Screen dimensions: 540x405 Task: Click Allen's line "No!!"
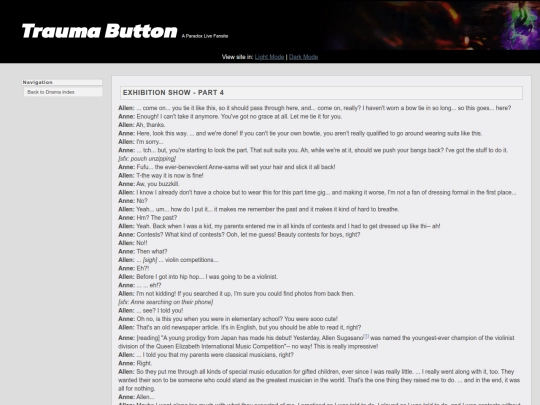(133, 243)
